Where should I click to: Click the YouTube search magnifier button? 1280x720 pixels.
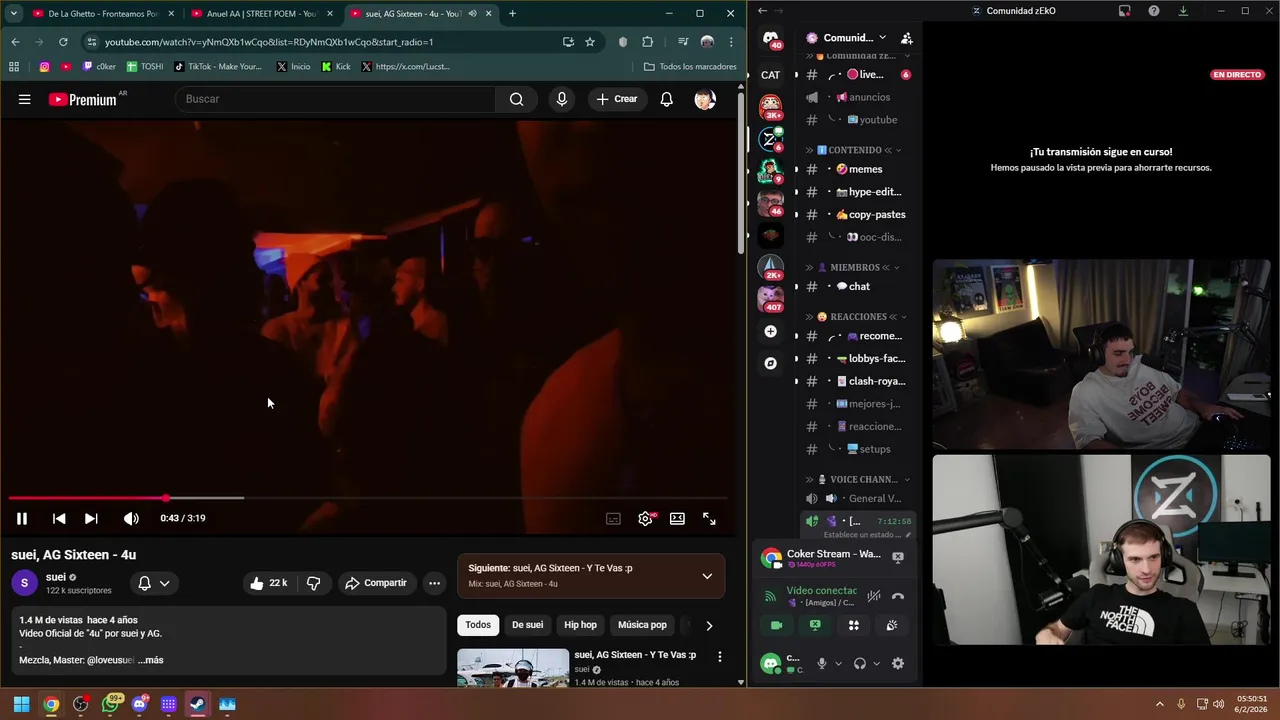(516, 99)
